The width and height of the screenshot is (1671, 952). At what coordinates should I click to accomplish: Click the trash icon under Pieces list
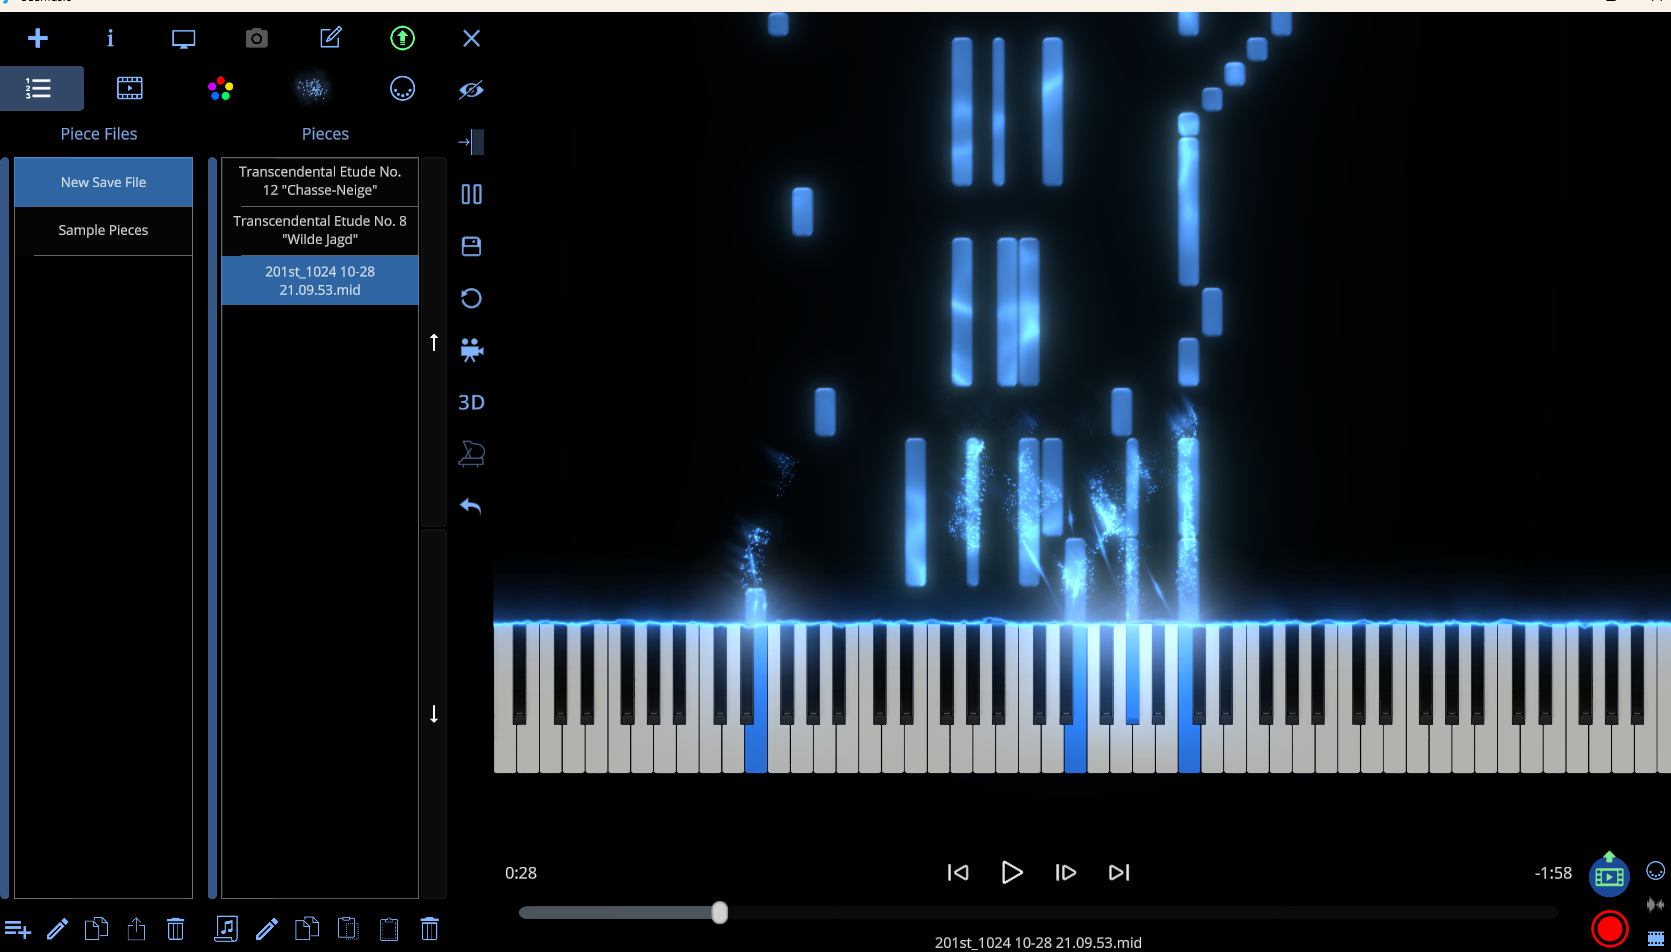[430, 929]
